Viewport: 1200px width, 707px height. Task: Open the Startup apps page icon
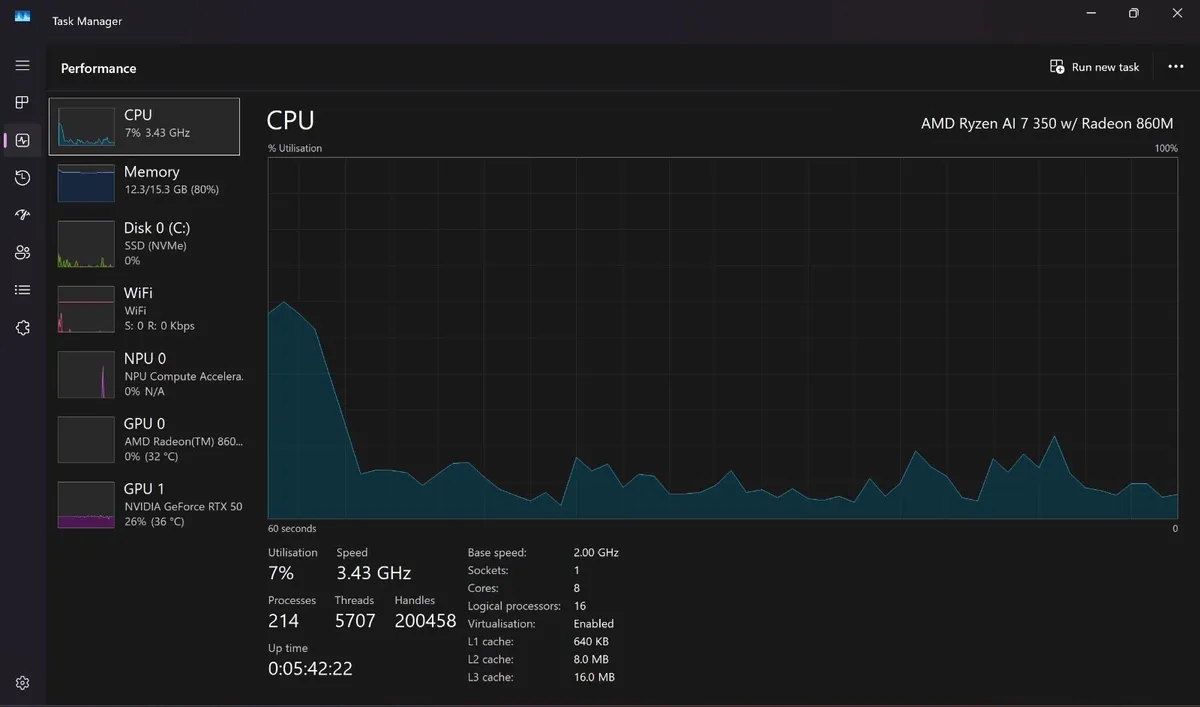(x=22, y=215)
